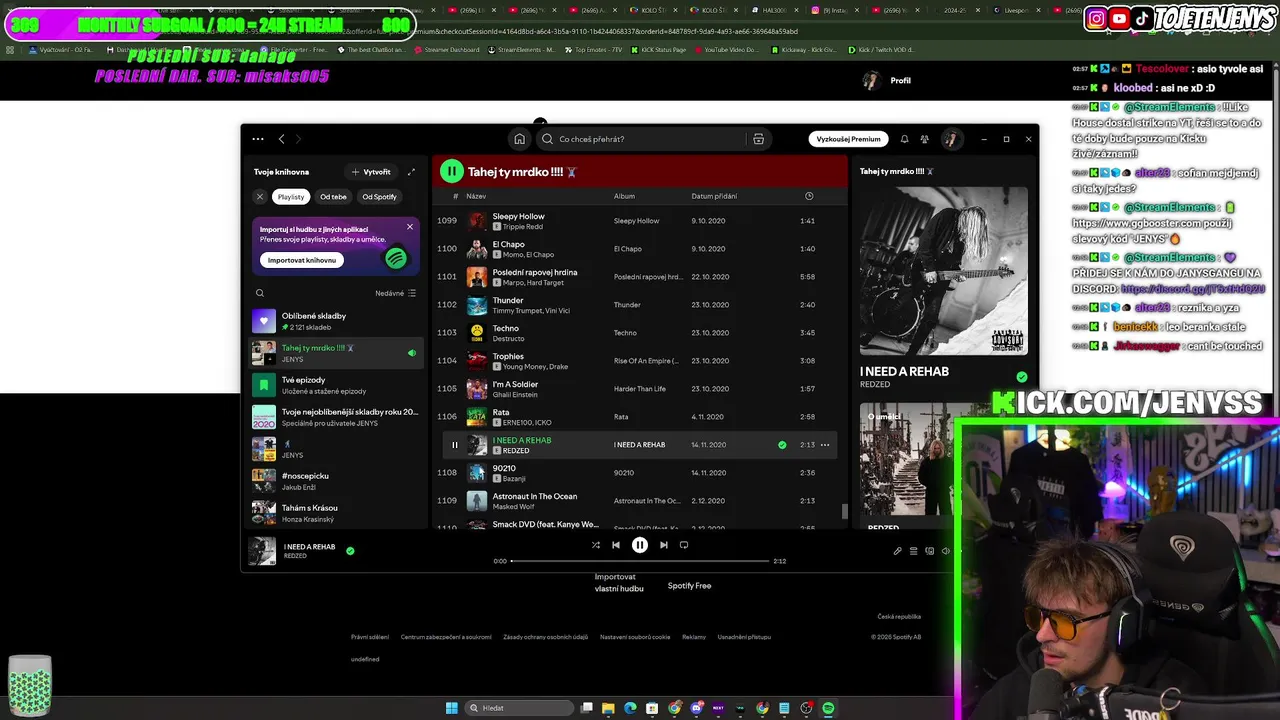1280x720 pixels.
Task: Open Discord from the taskbar
Action: 696,708
